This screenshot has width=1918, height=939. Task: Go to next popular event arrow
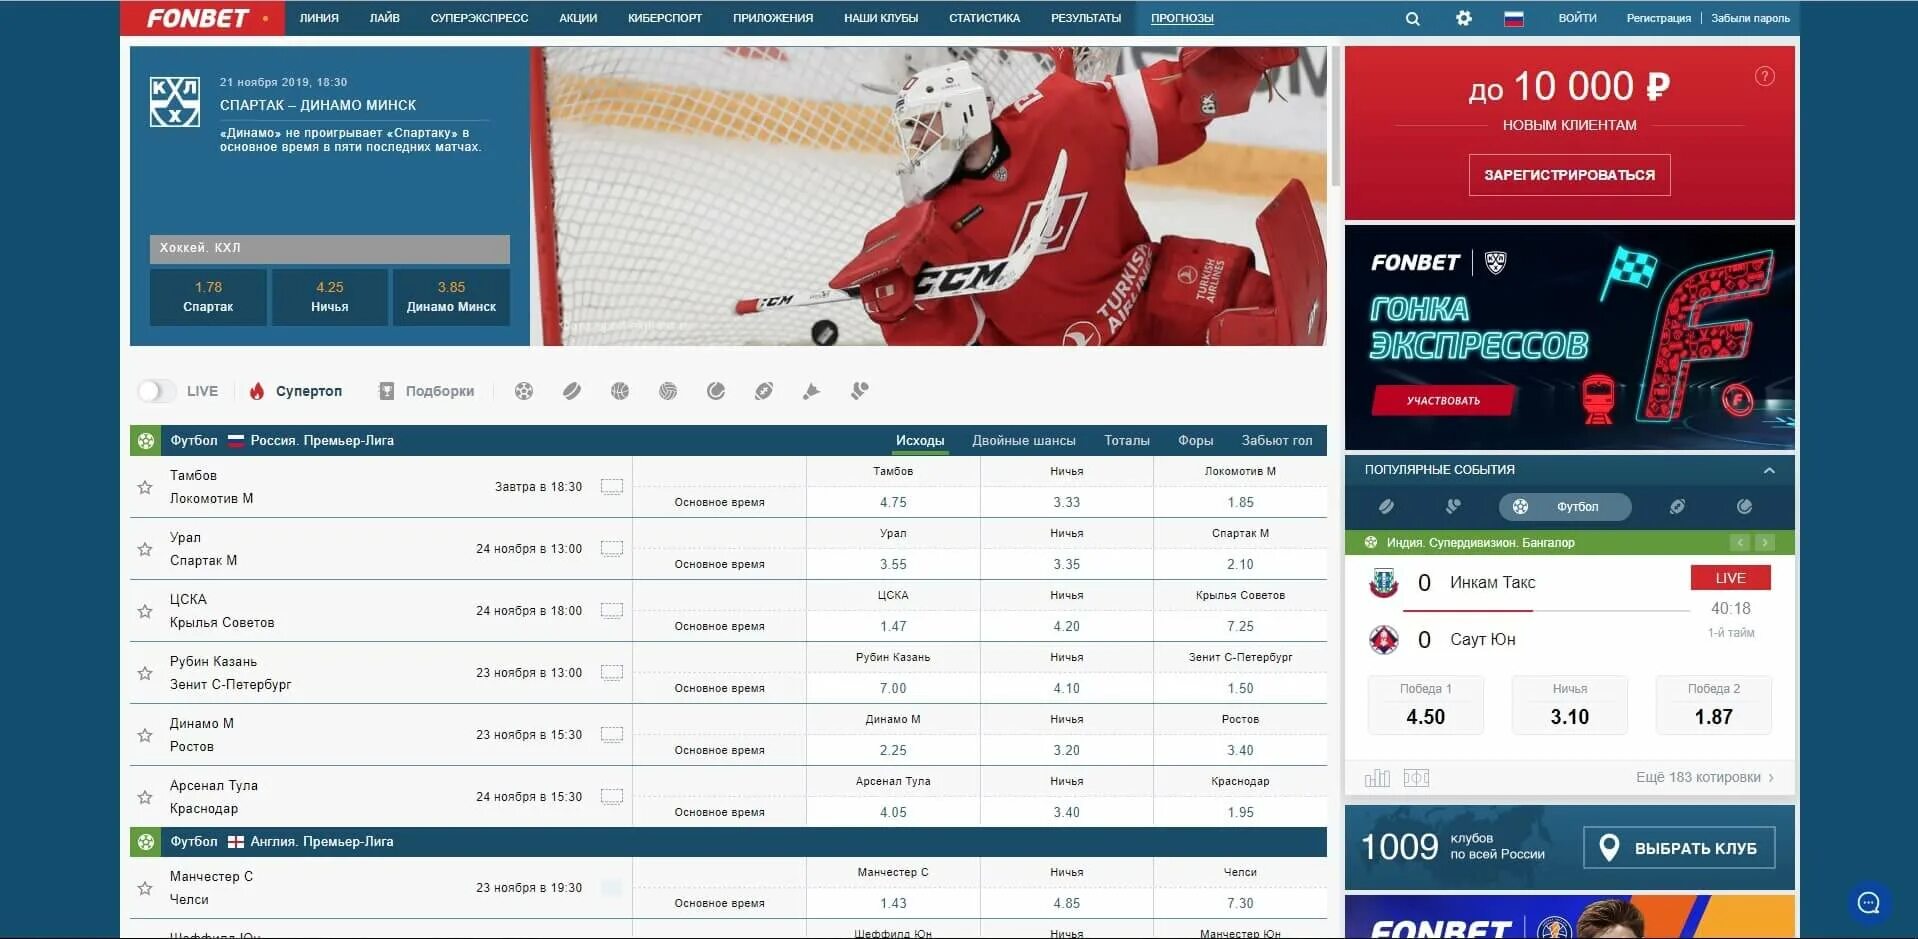pyautogui.click(x=1765, y=543)
